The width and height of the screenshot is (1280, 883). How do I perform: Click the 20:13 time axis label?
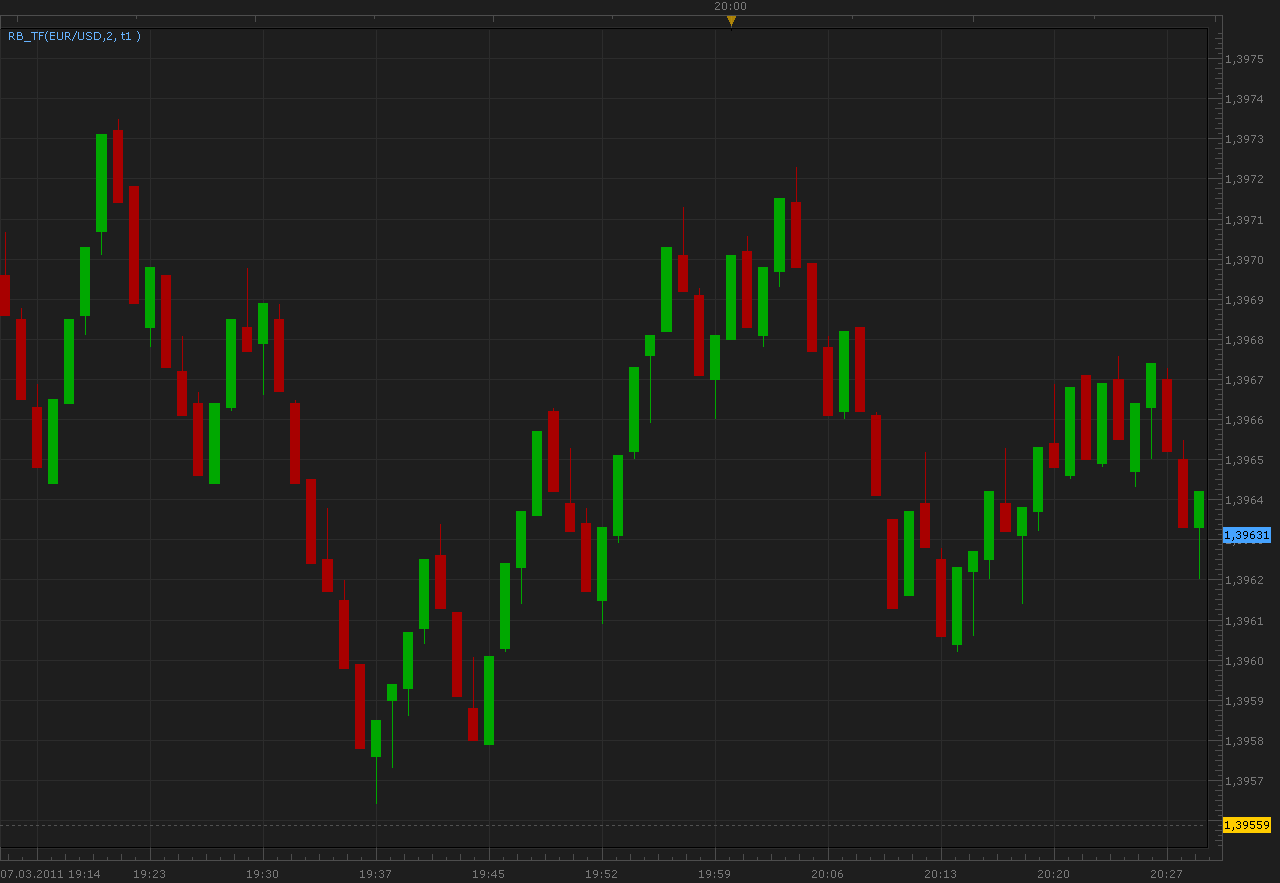[x=941, y=874]
